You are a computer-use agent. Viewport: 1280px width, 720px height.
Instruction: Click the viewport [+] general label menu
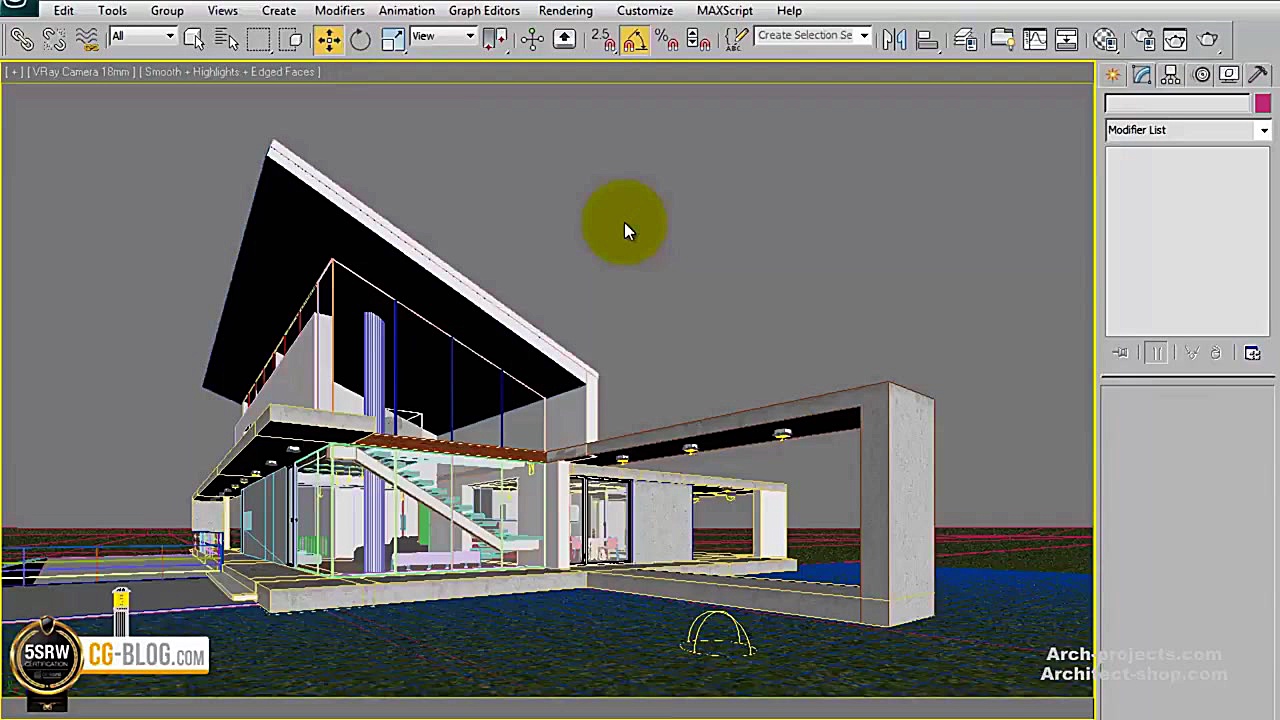(14, 72)
